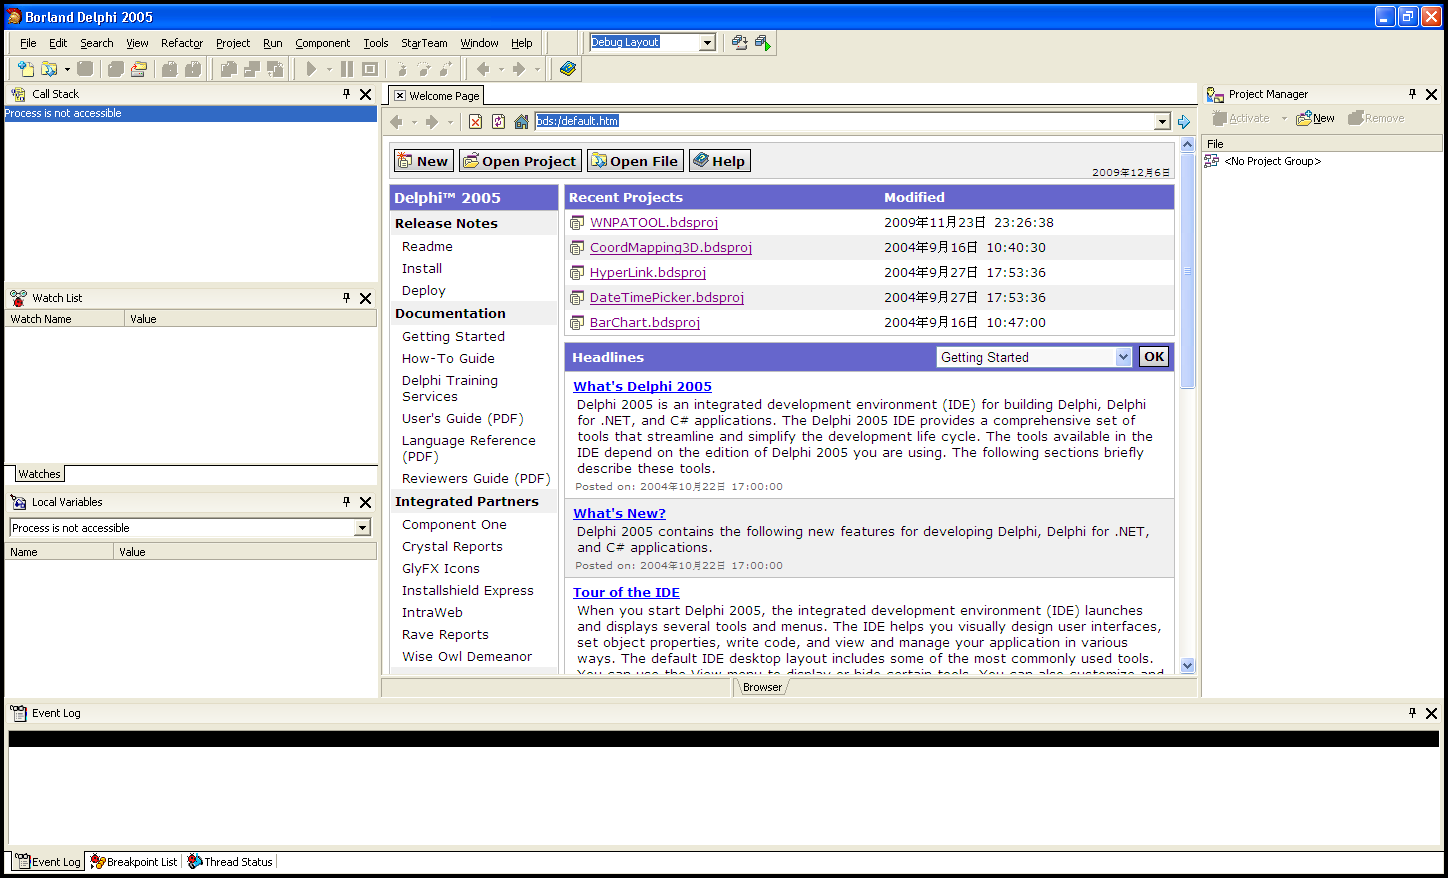Click the browser Stop icon
The image size is (1448, 878).
click(x=475, y=122)
